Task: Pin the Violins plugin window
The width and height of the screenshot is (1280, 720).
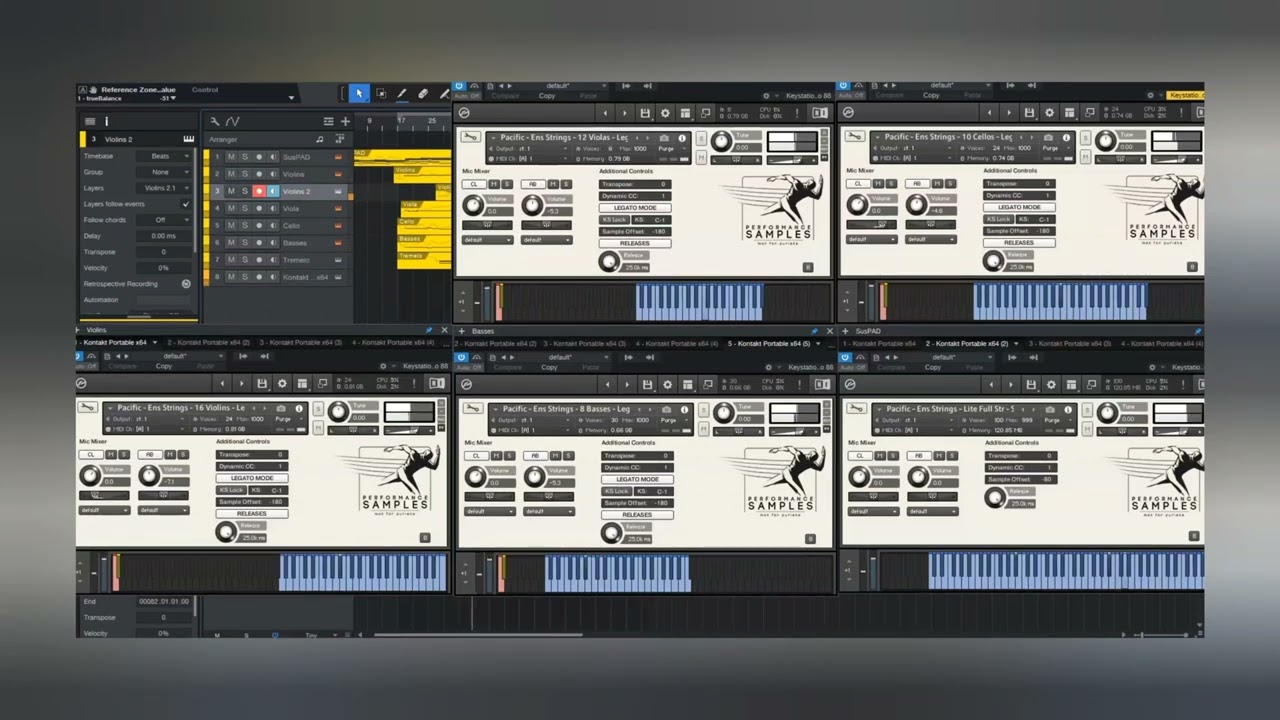Action: [x=430, y=330]
